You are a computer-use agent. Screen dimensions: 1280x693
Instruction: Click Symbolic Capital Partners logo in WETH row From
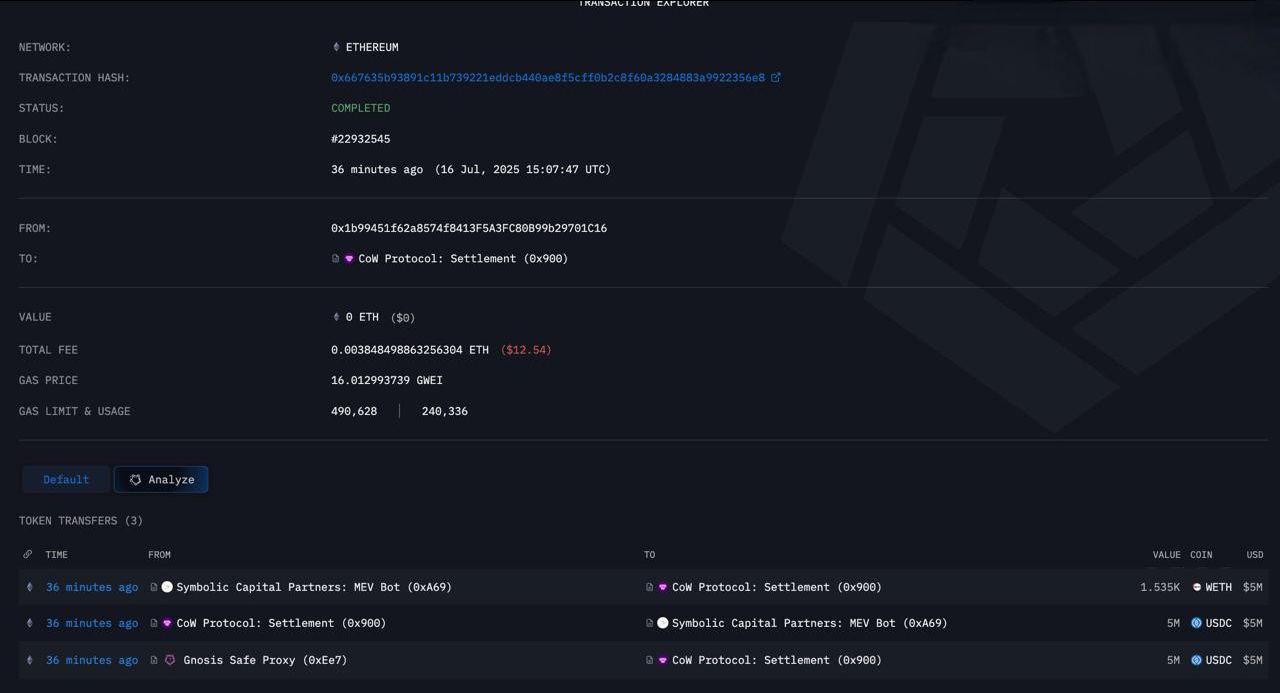tap(167, 588)
